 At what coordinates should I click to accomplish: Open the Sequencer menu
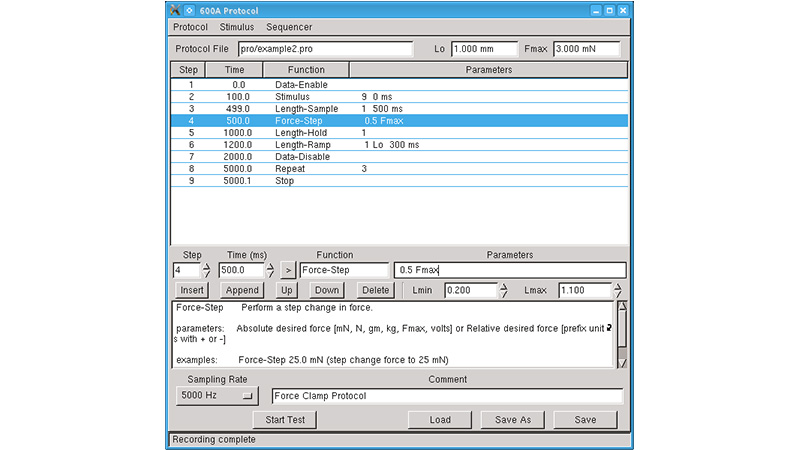pyautogui.click(x=289, y=27)
